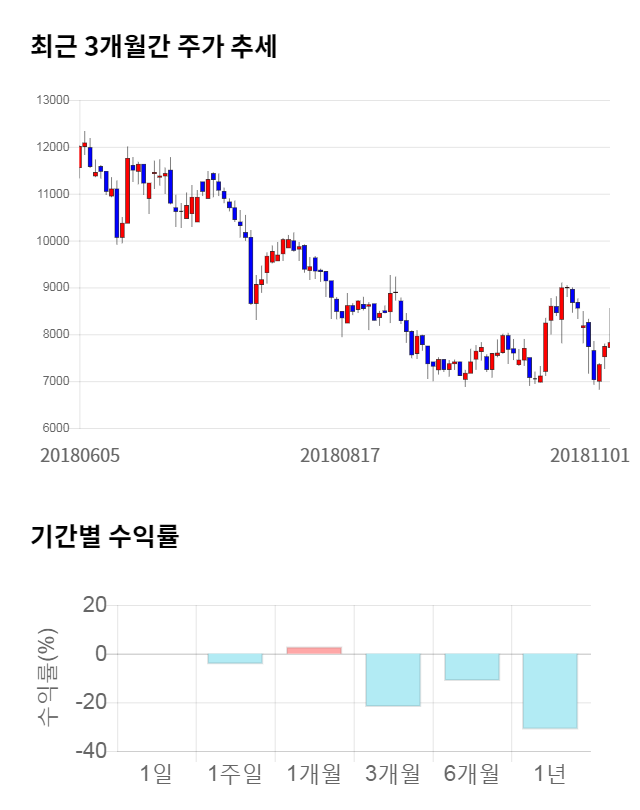640x810 pixels.
Task: Click the '기간별 수익률' section heading
Action: 105,535
